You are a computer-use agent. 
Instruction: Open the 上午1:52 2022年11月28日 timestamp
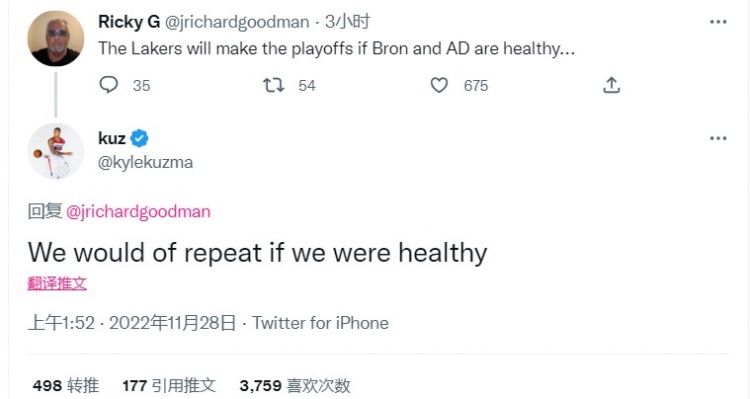pyautogui.click(x=132, y=323)
